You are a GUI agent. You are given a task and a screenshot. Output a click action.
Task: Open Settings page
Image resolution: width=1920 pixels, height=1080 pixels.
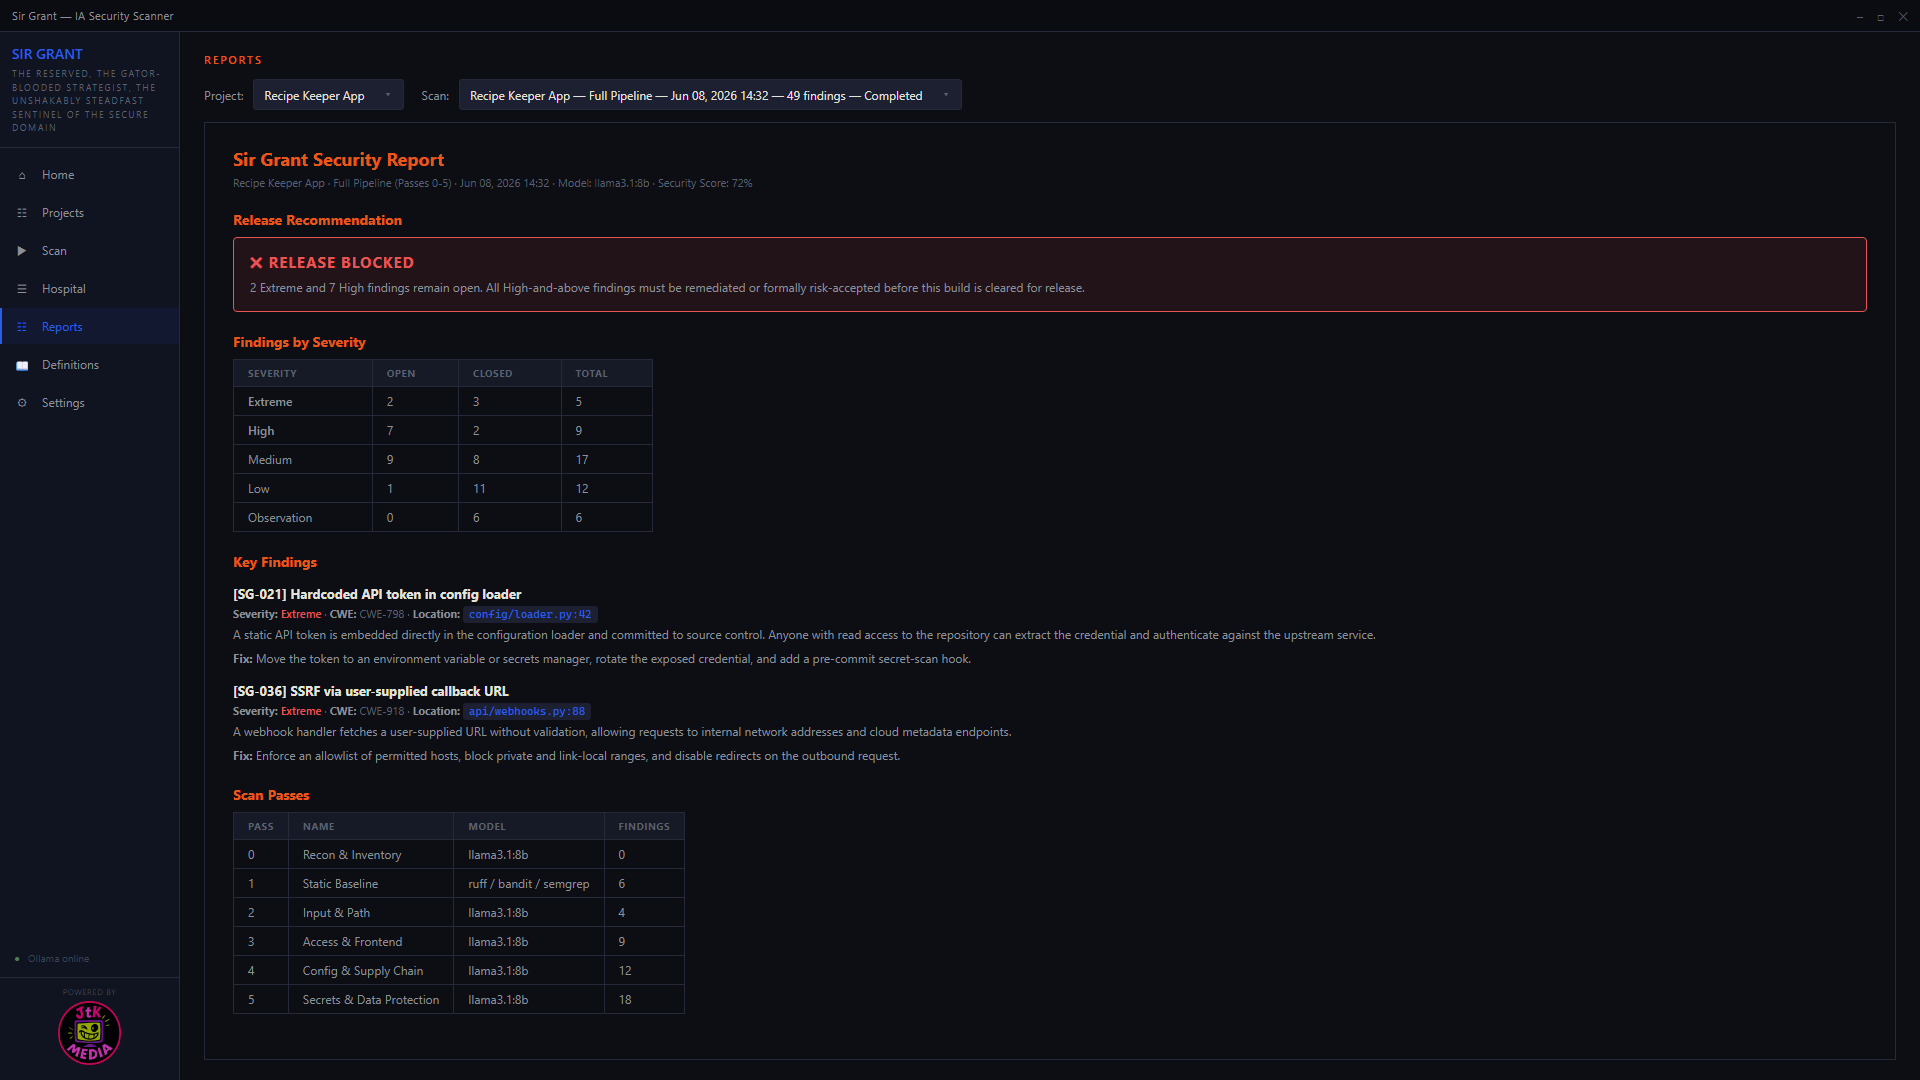click(90, 403)
